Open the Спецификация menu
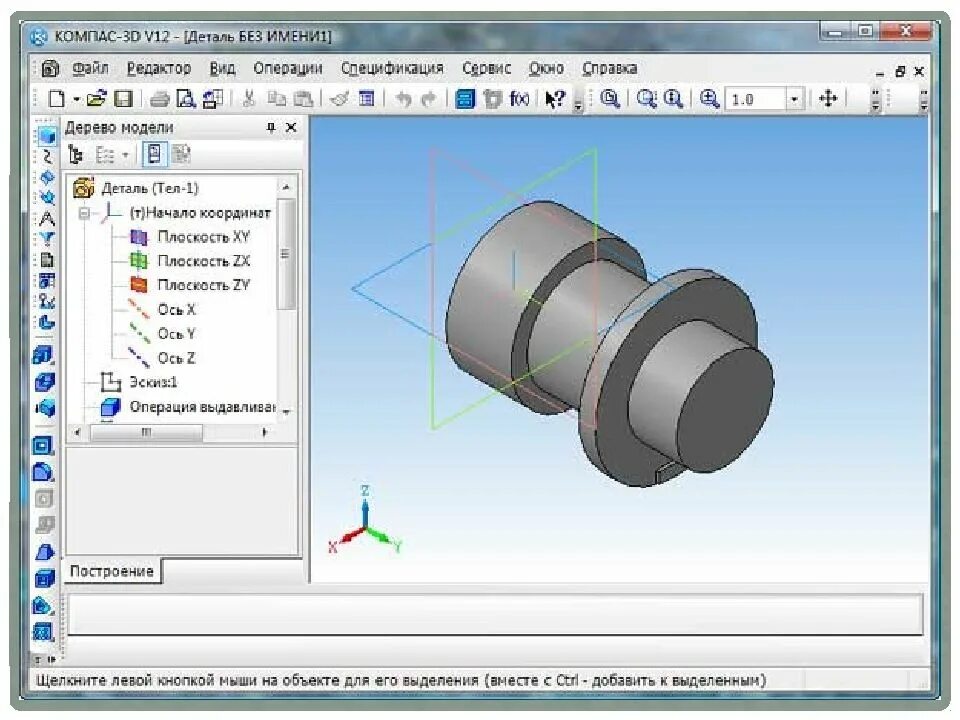 click(x=392, y=68)
